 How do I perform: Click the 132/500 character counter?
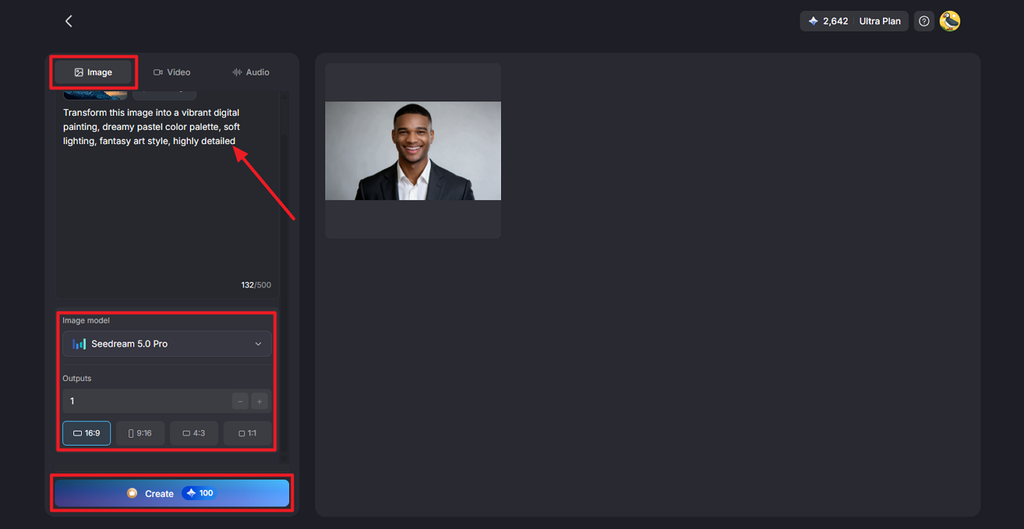pos(256,285)
